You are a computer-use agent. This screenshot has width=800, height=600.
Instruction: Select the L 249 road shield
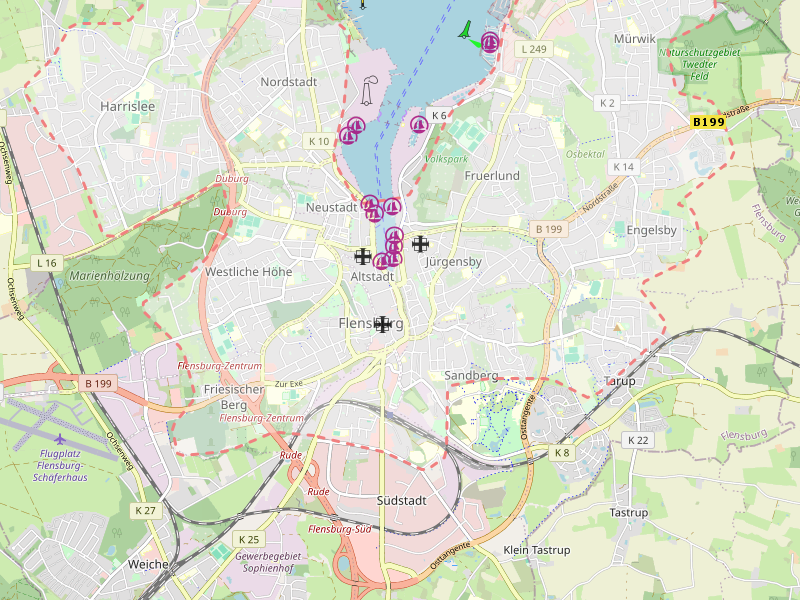(x=535, y=49)
